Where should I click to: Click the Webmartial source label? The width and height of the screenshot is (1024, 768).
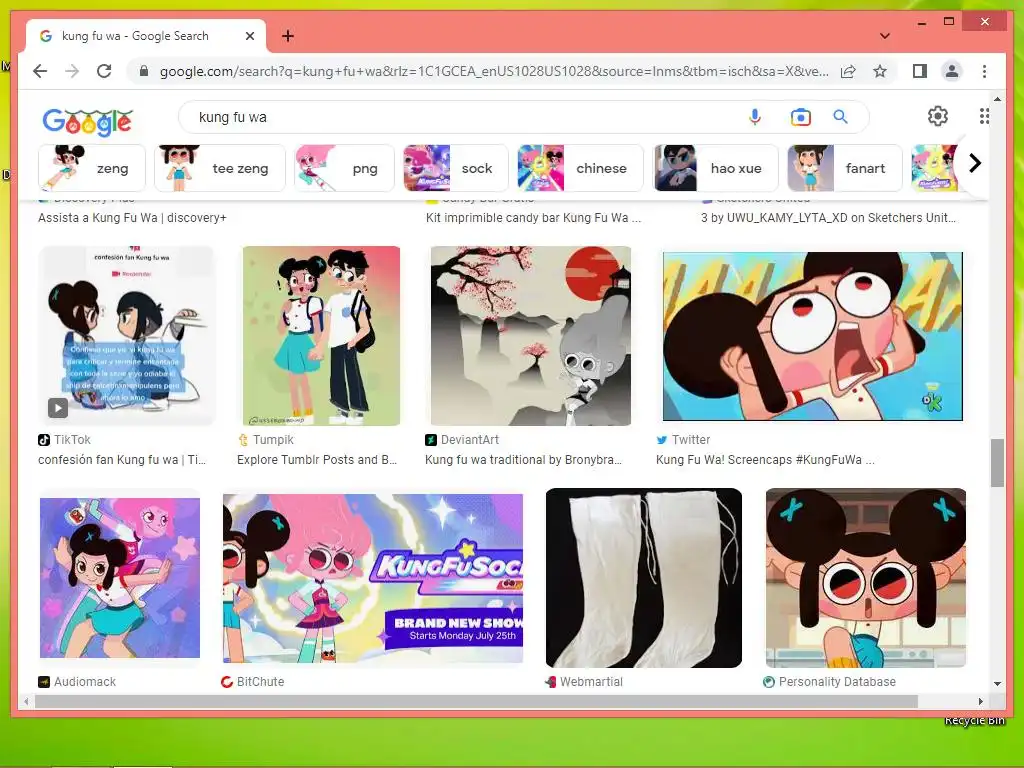pos(591,681)
